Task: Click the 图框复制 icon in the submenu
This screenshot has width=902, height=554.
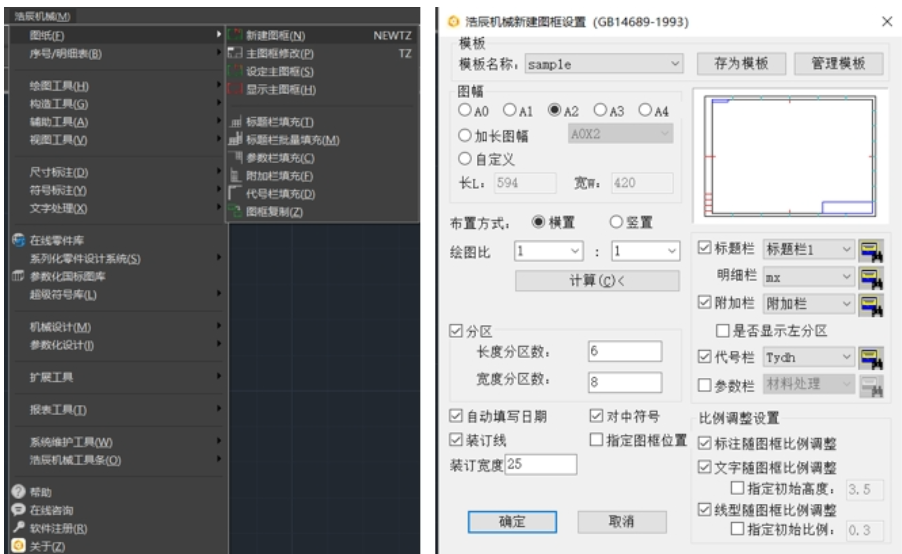Action: tap(236, 211)
